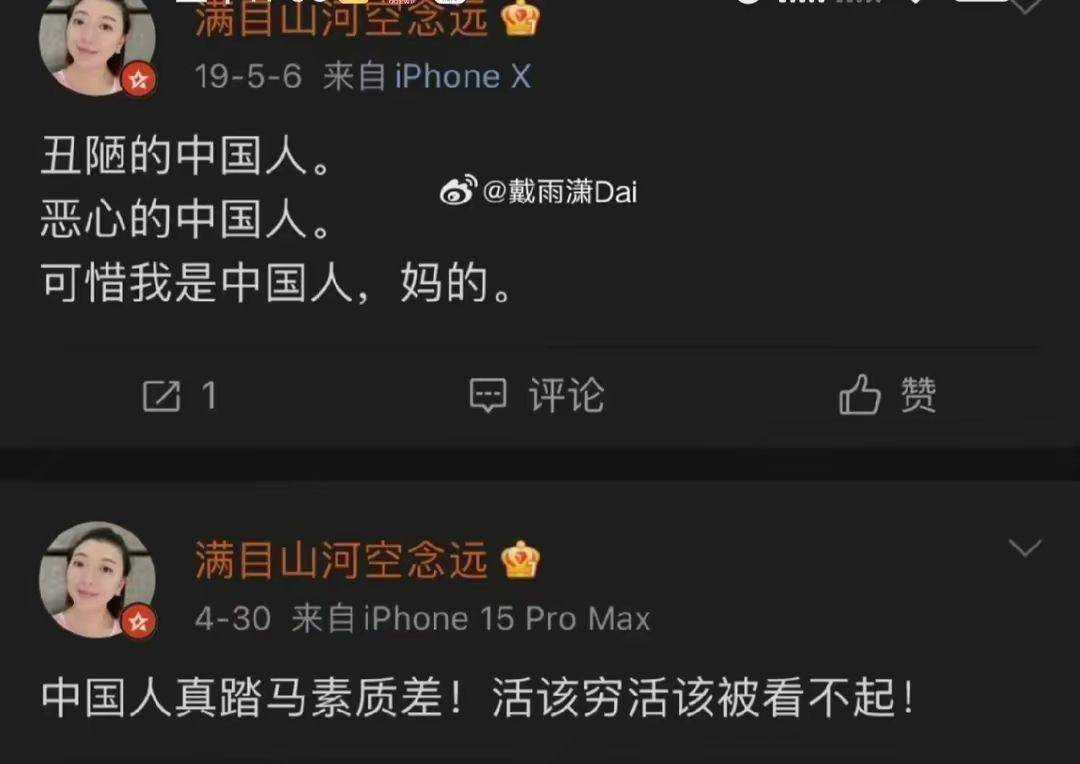Tap the repost icon under the first post
The width and height of the screenshot is (1080, 764).
pos(161,396)
